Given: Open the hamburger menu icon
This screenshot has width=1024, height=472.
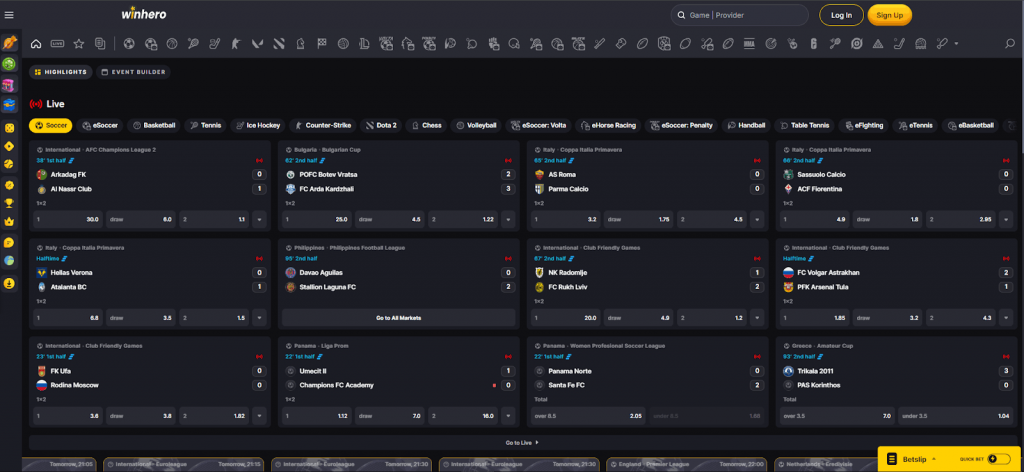Looking at the screenshot, I should 9,15.
